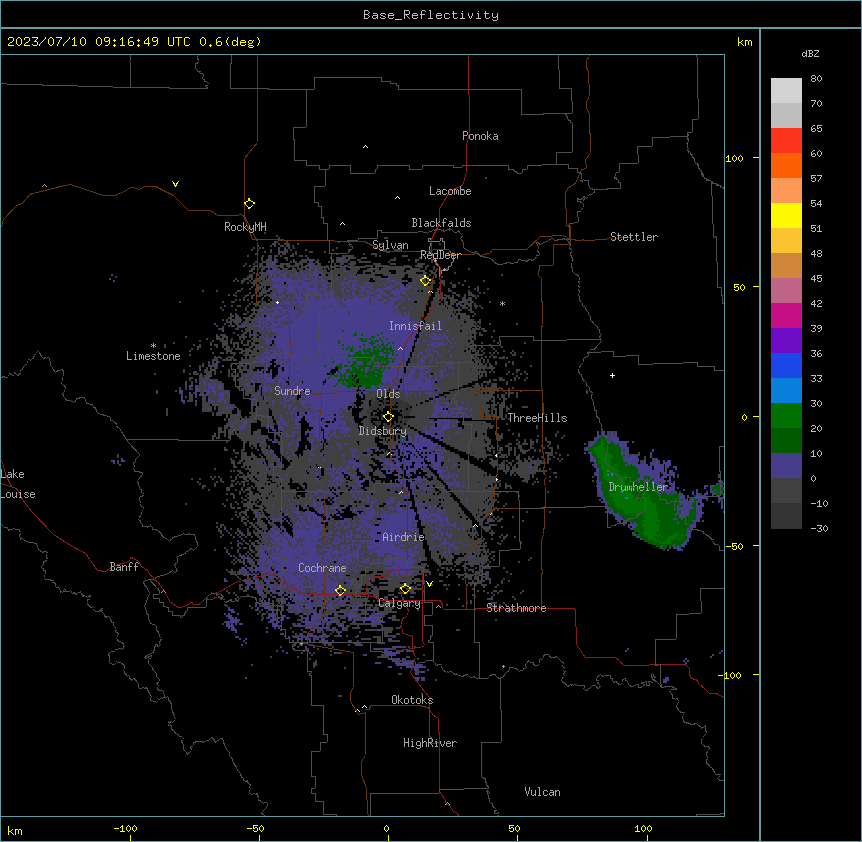The width and height of the screenshot is (862, 842).
Task: Click the white plus marker north of Drumheller
Action: pyautogui.click(x=612, y=375)
